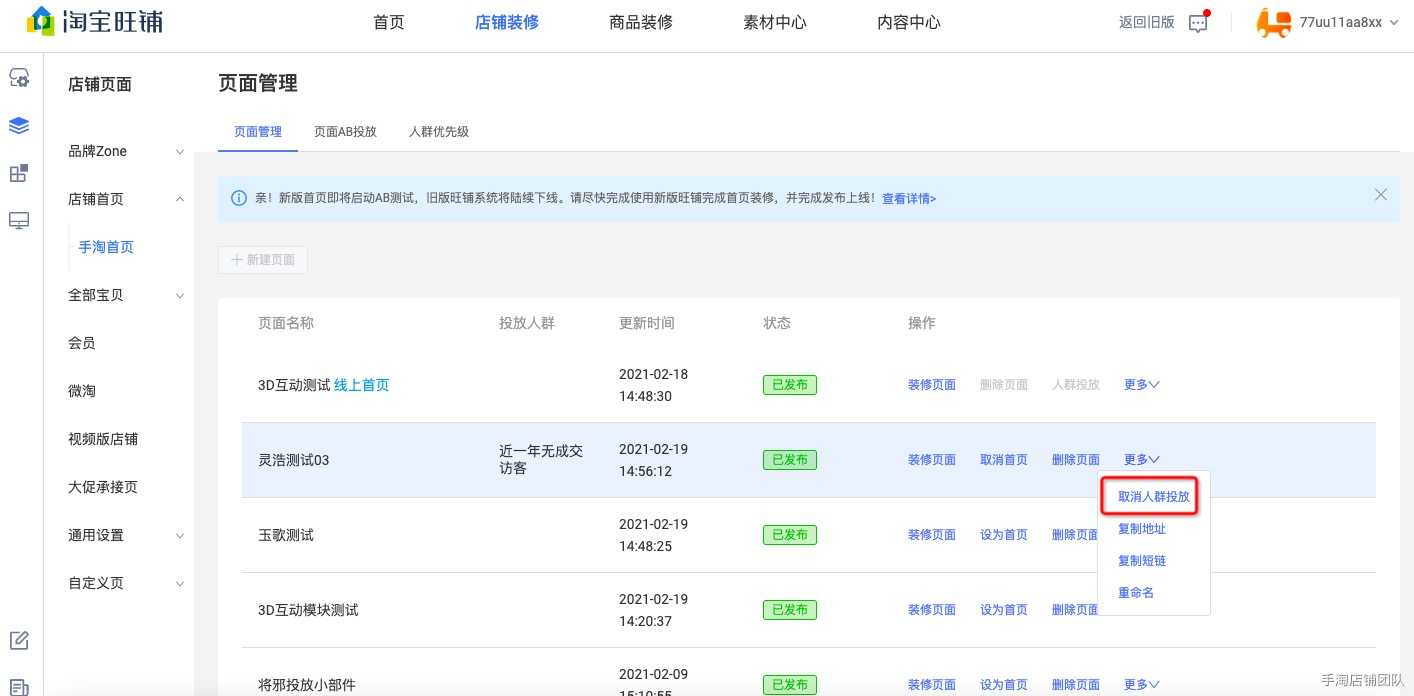Select the layers stack sidebar icon

(19, 126)
